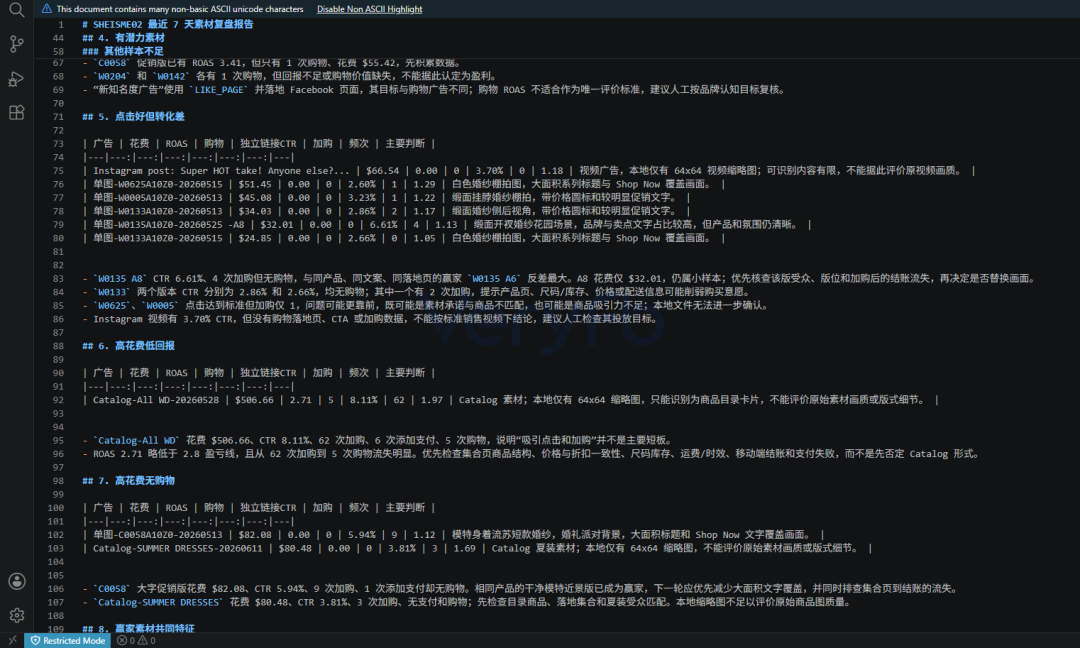Click the Restricted Mode status item

(x=68, y=640)
